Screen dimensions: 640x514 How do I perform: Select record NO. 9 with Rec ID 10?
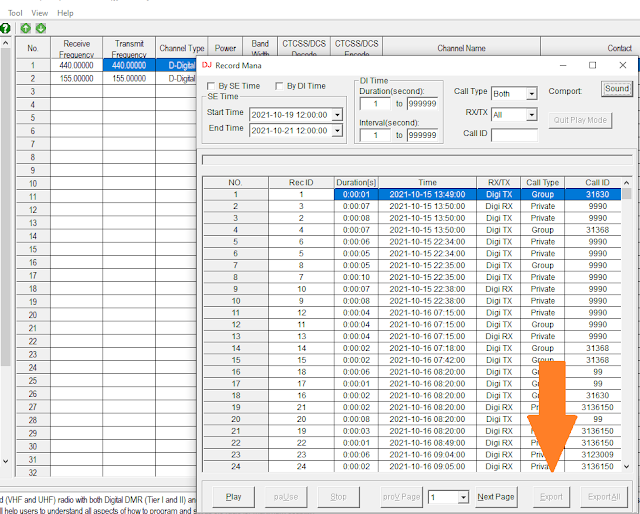pyautogui.click(x=412, y=289)
